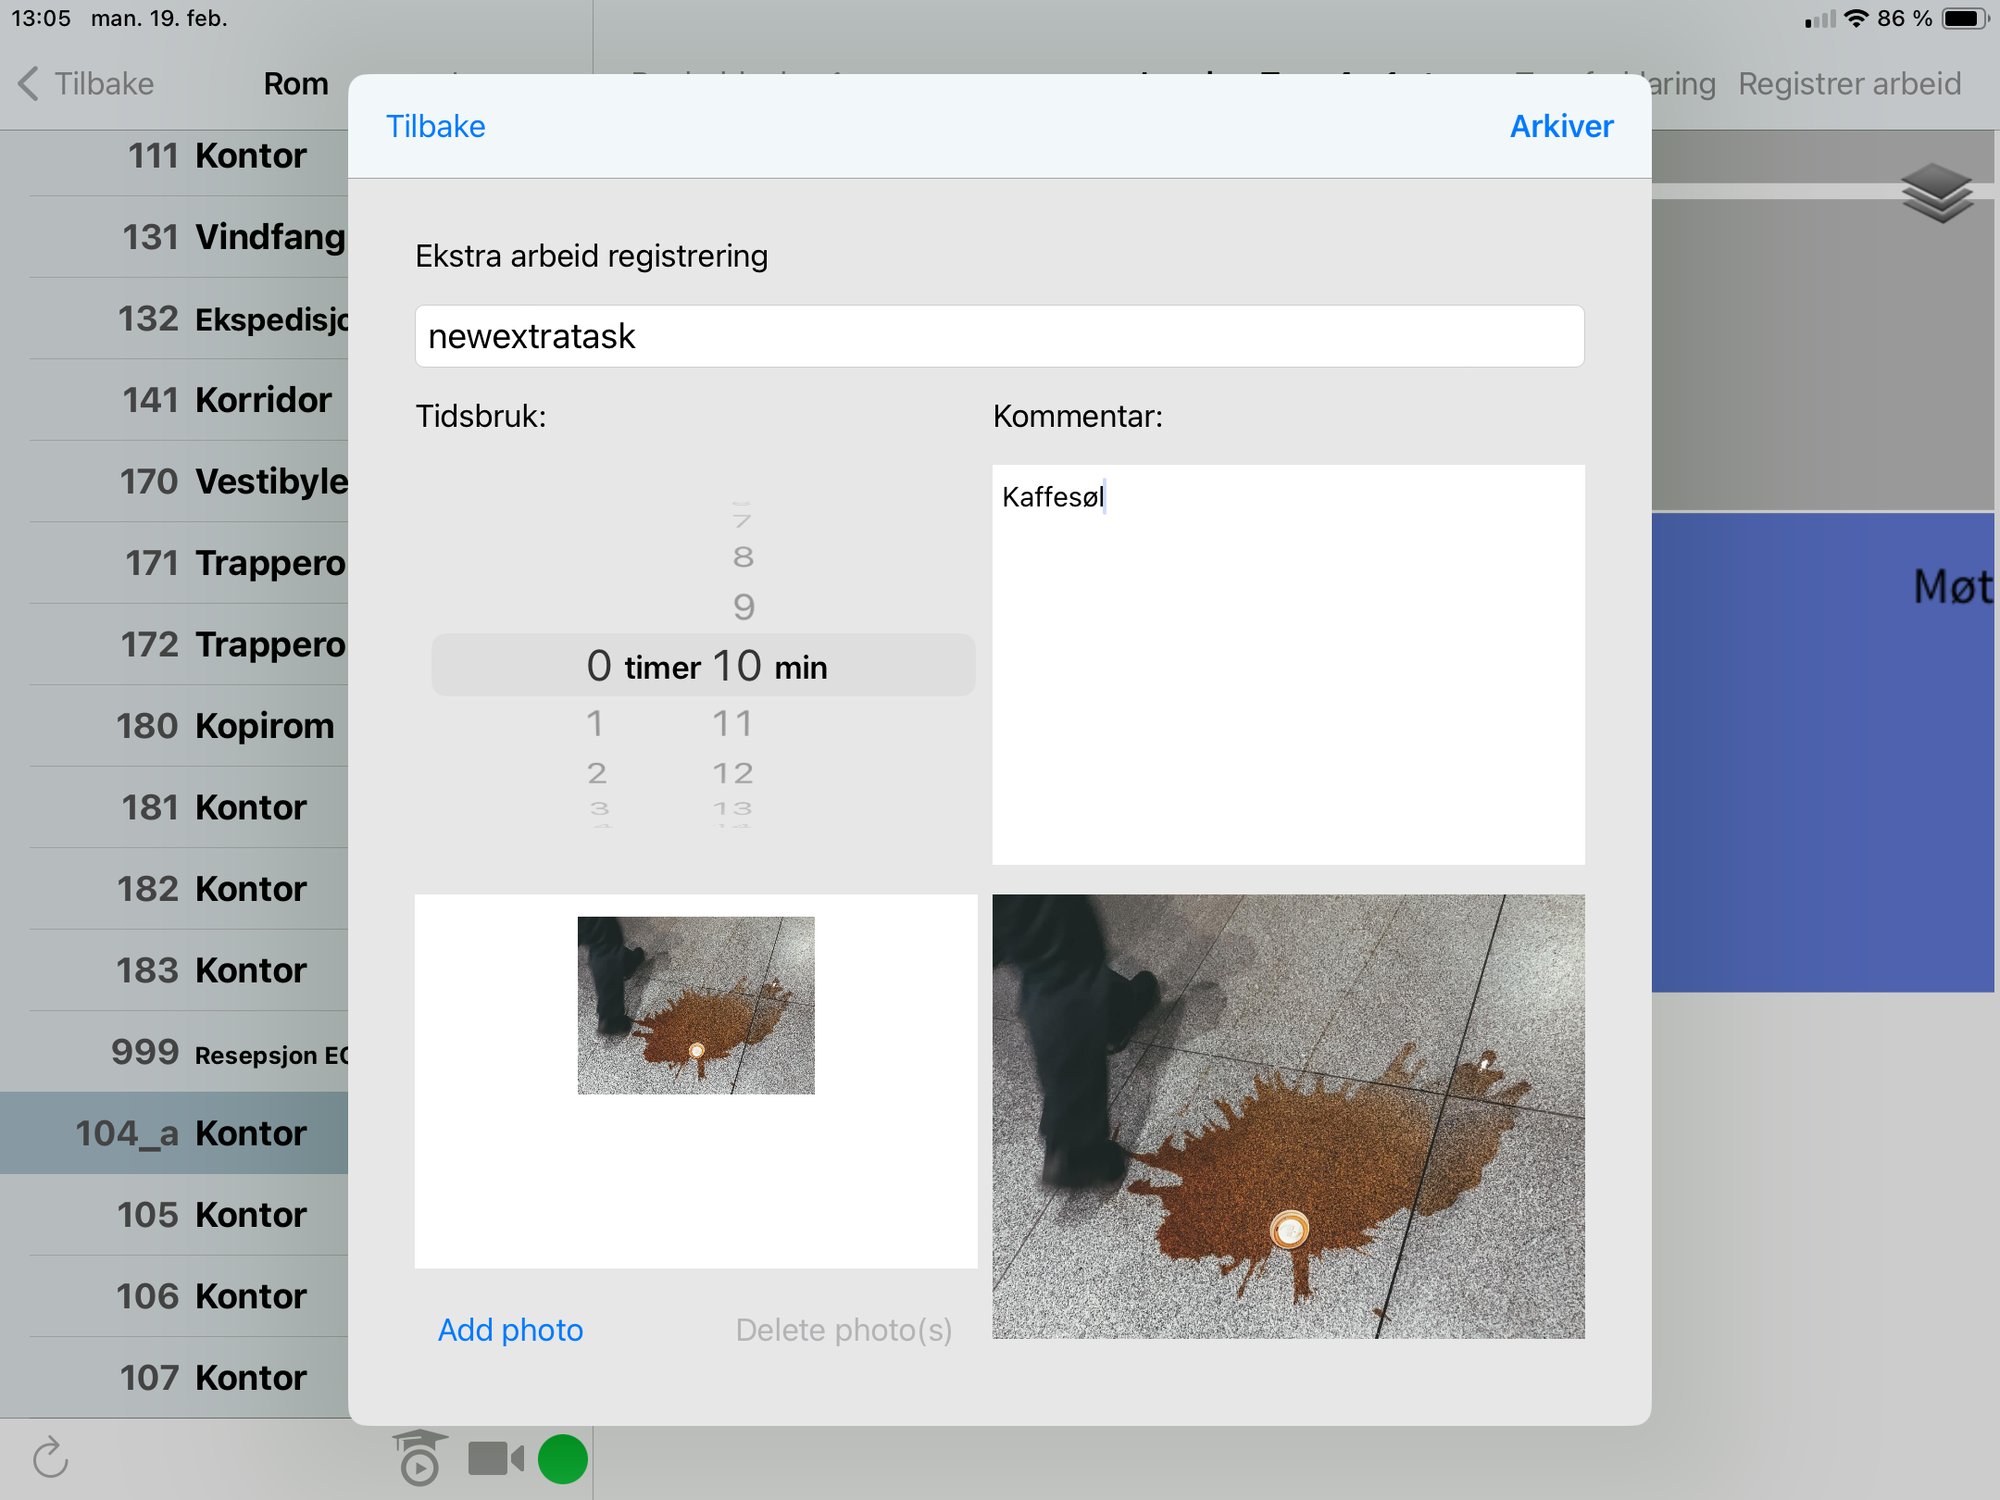The image size is (2000, 1500).
Task: Select room 180 Kopirom in list
Action: [x=224, y=726]
